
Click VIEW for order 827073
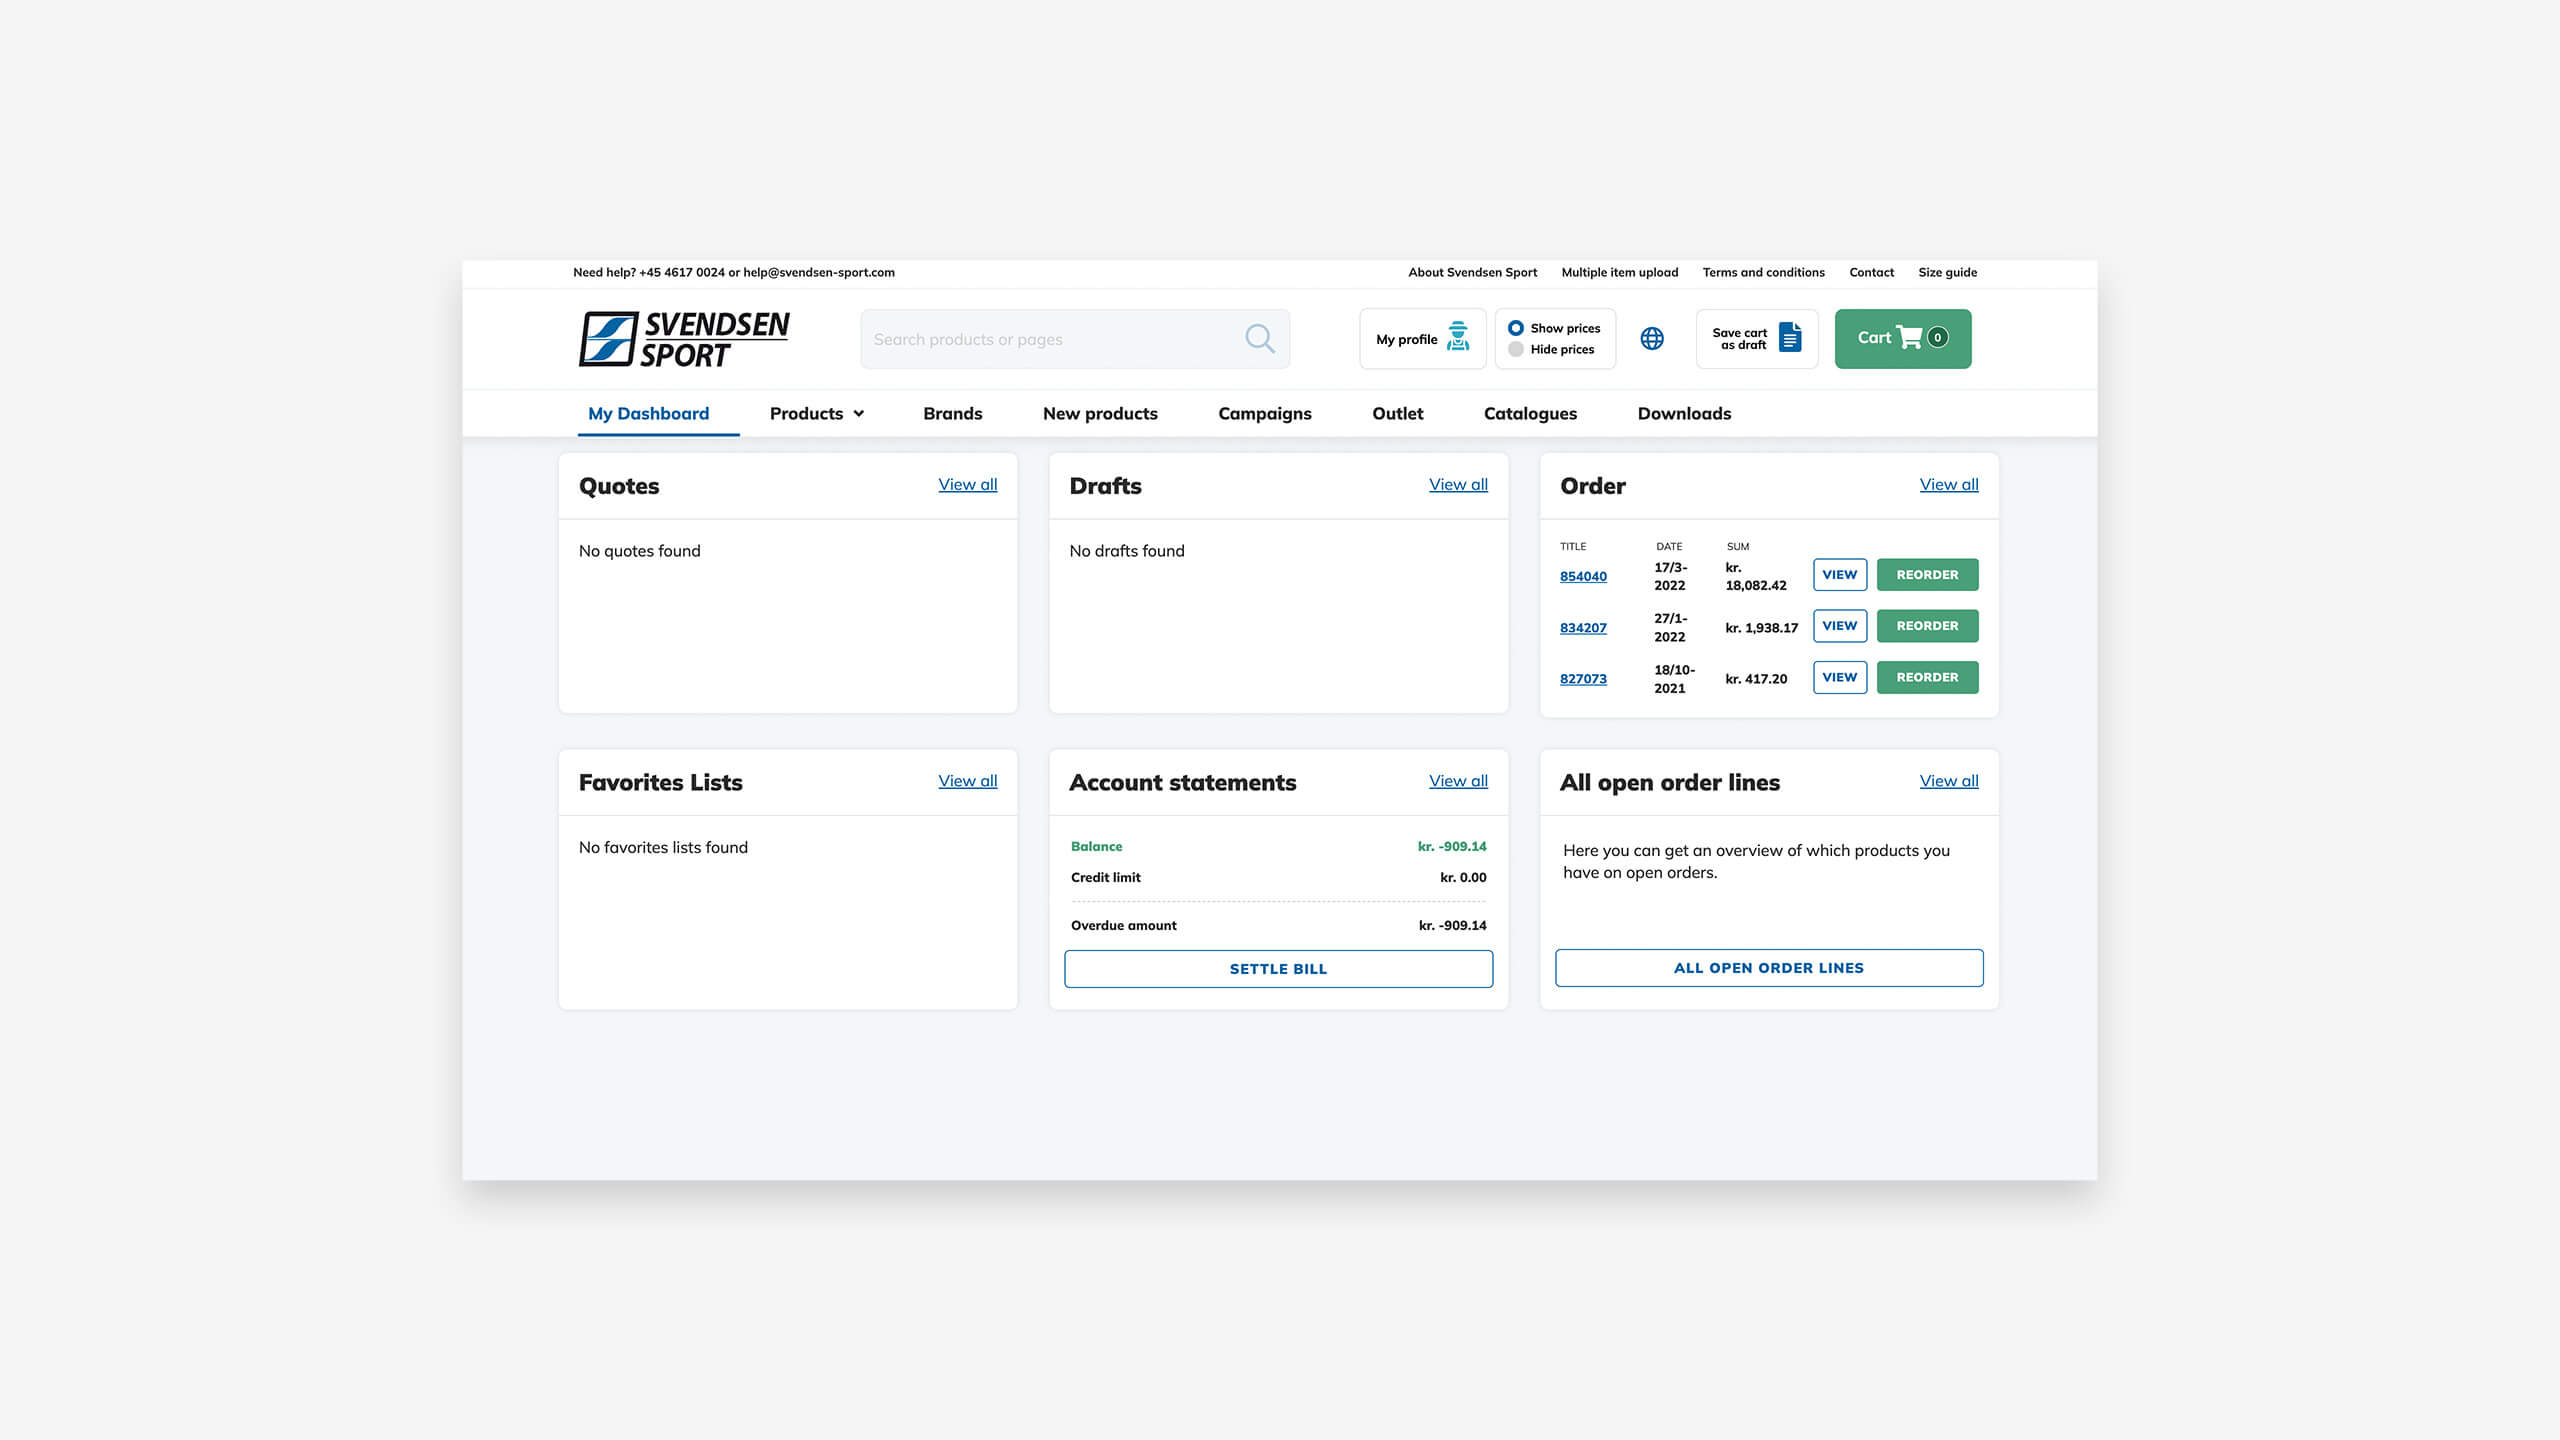[1840, 677]
